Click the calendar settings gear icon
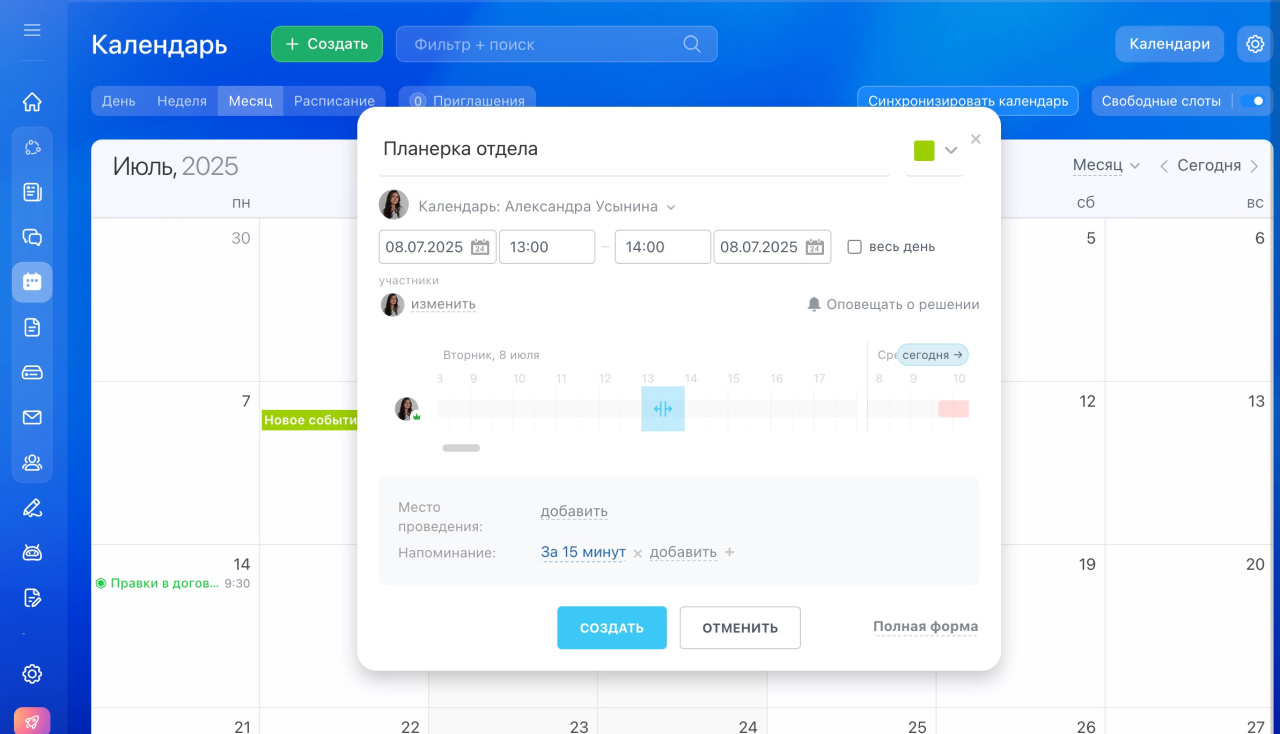This screenshot has width=1280, height=734. (x=1254, y=44)
